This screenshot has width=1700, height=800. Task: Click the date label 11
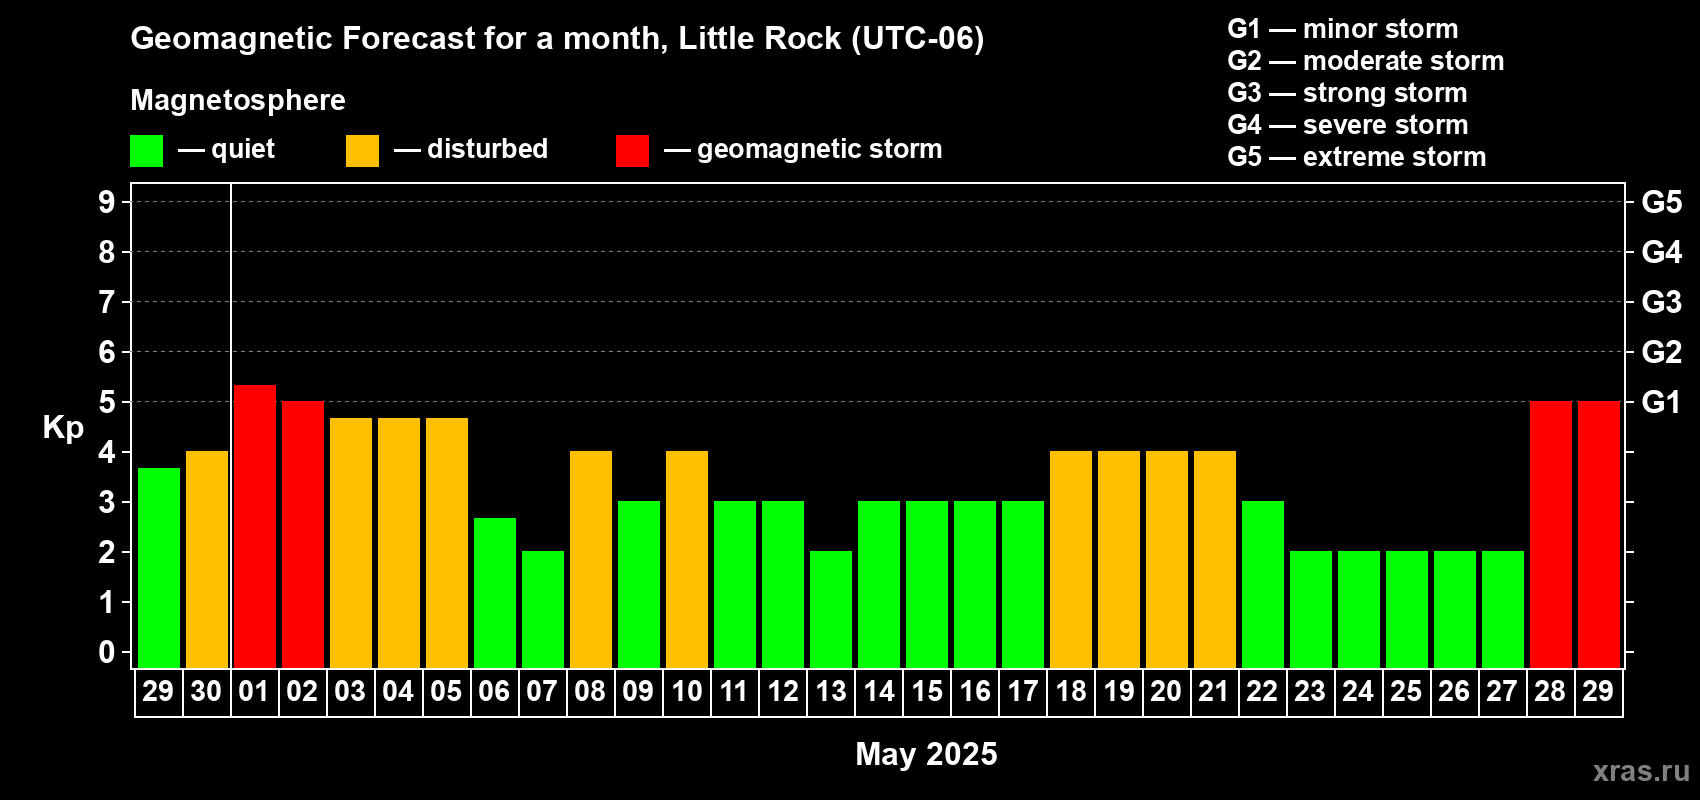(x=734, y=692)
